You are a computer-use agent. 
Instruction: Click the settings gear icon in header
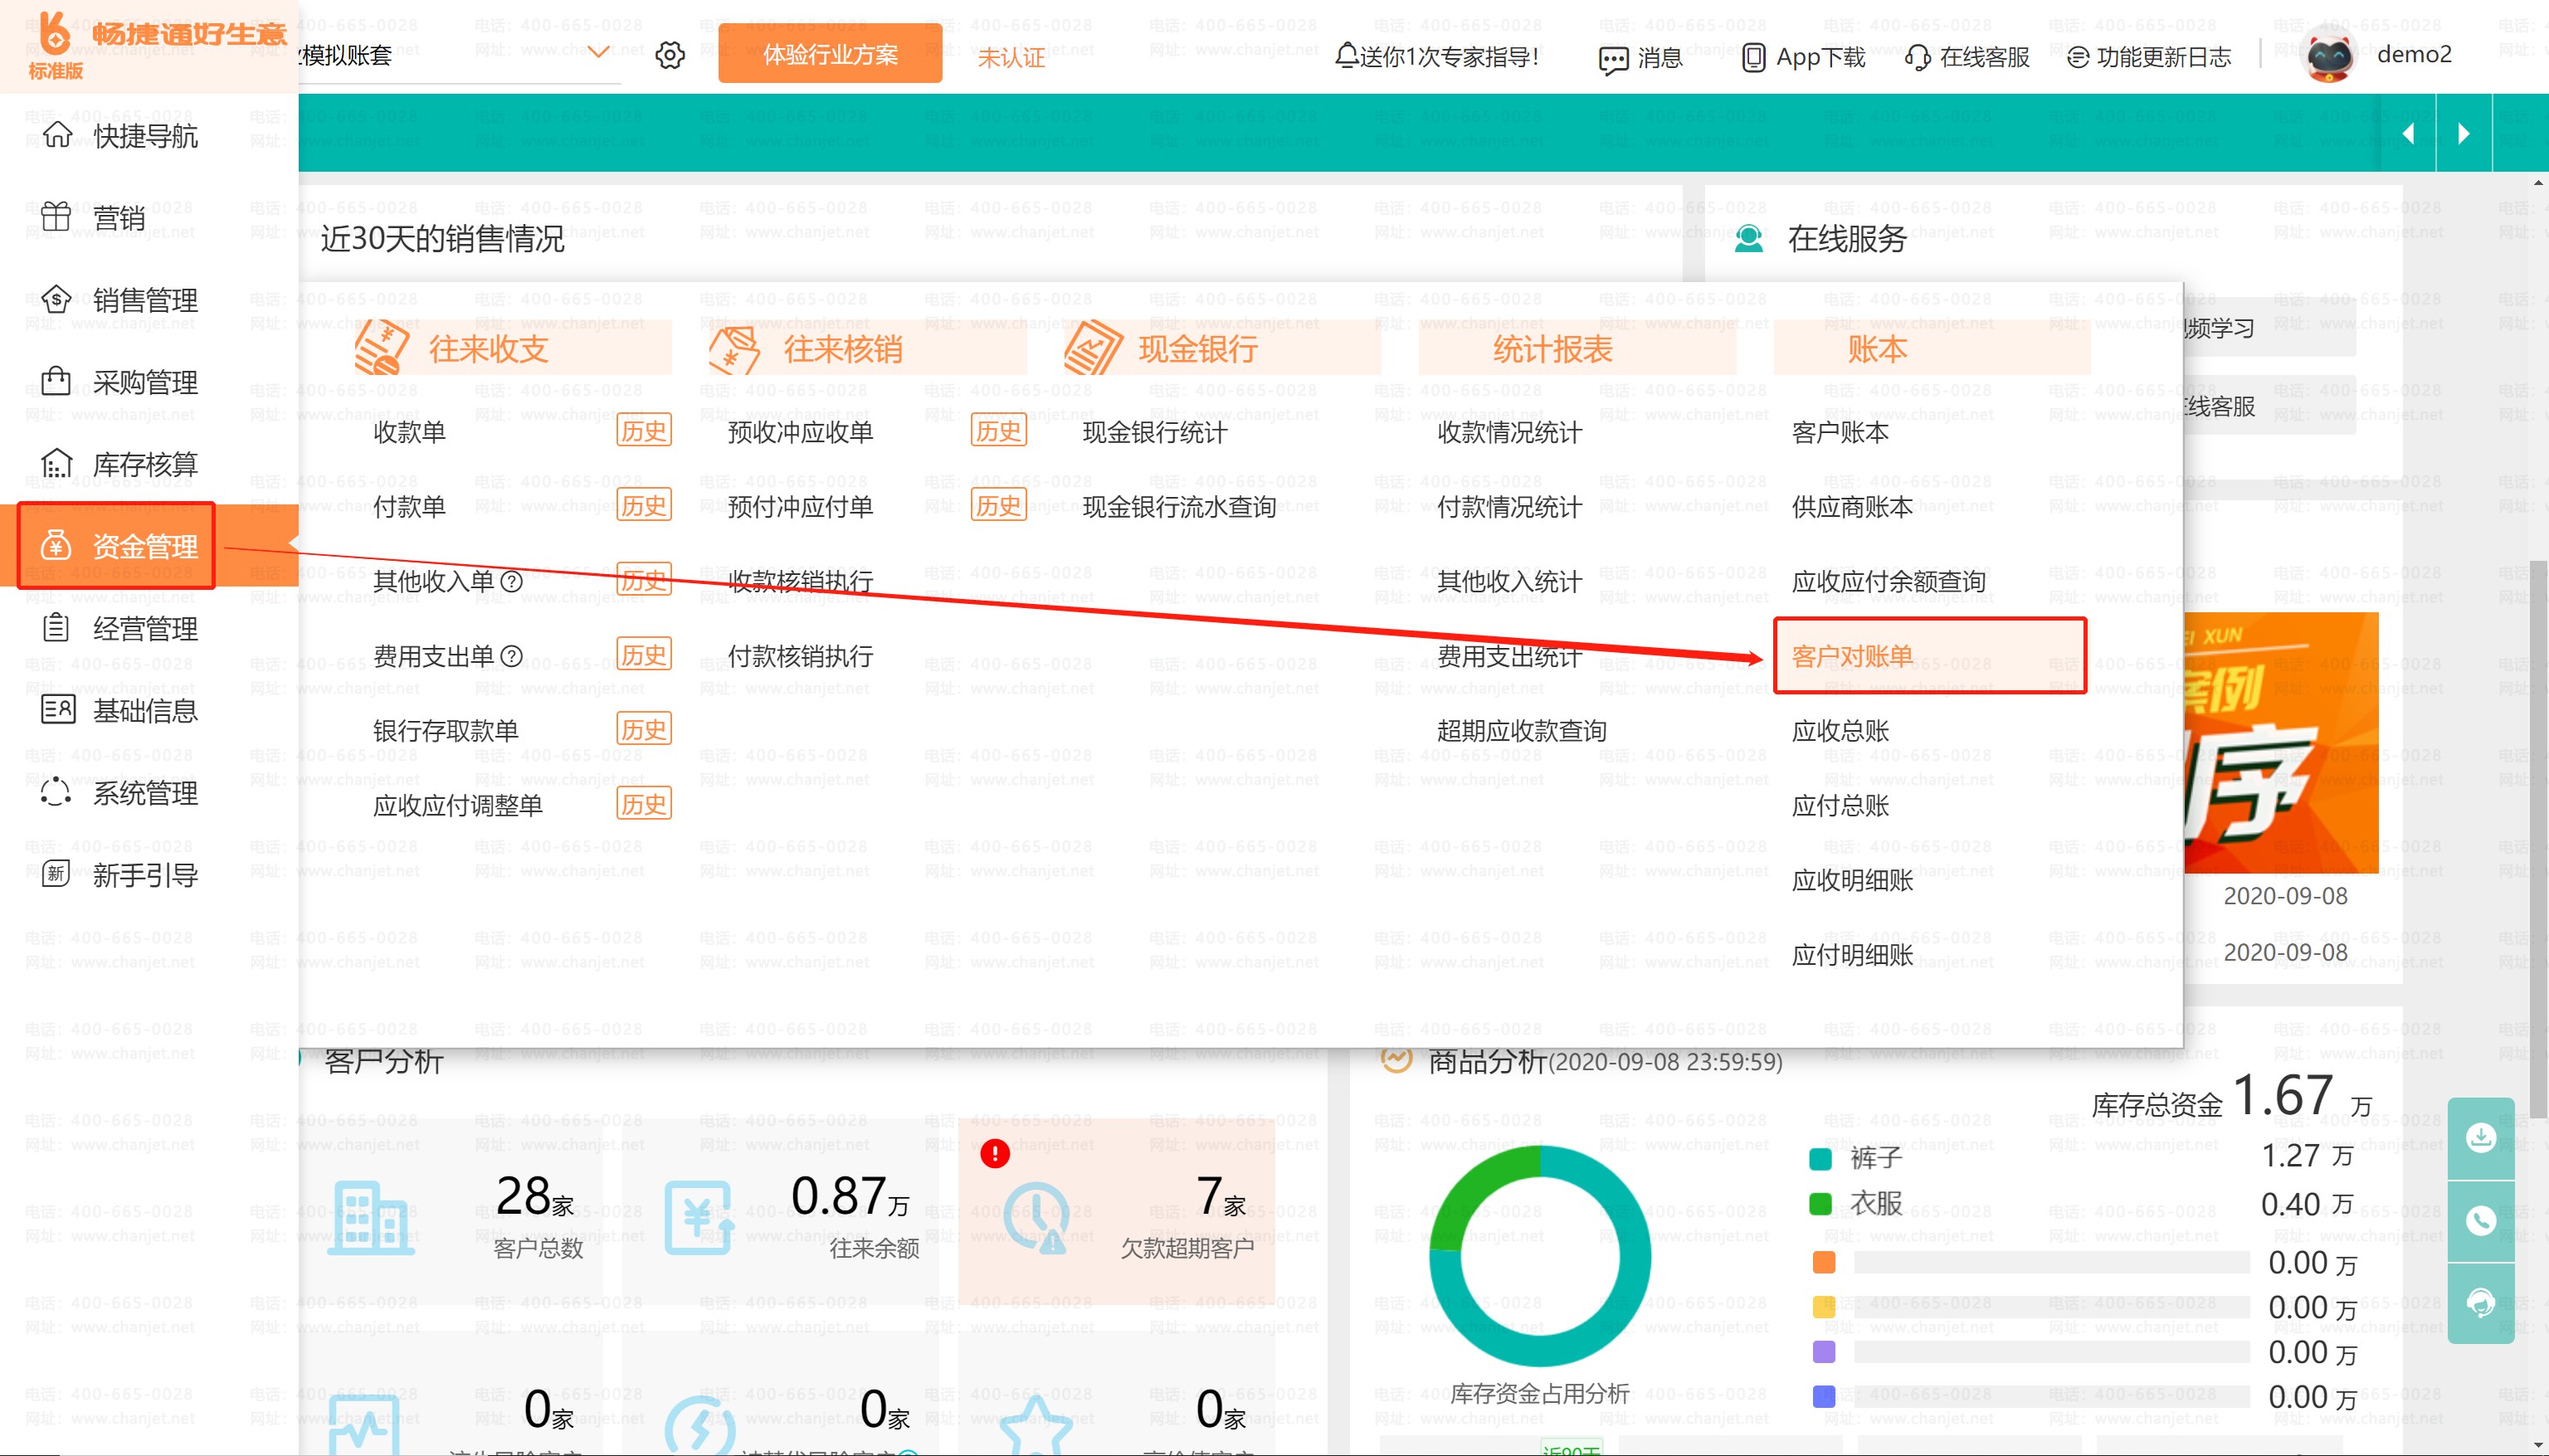coord(670,55)
